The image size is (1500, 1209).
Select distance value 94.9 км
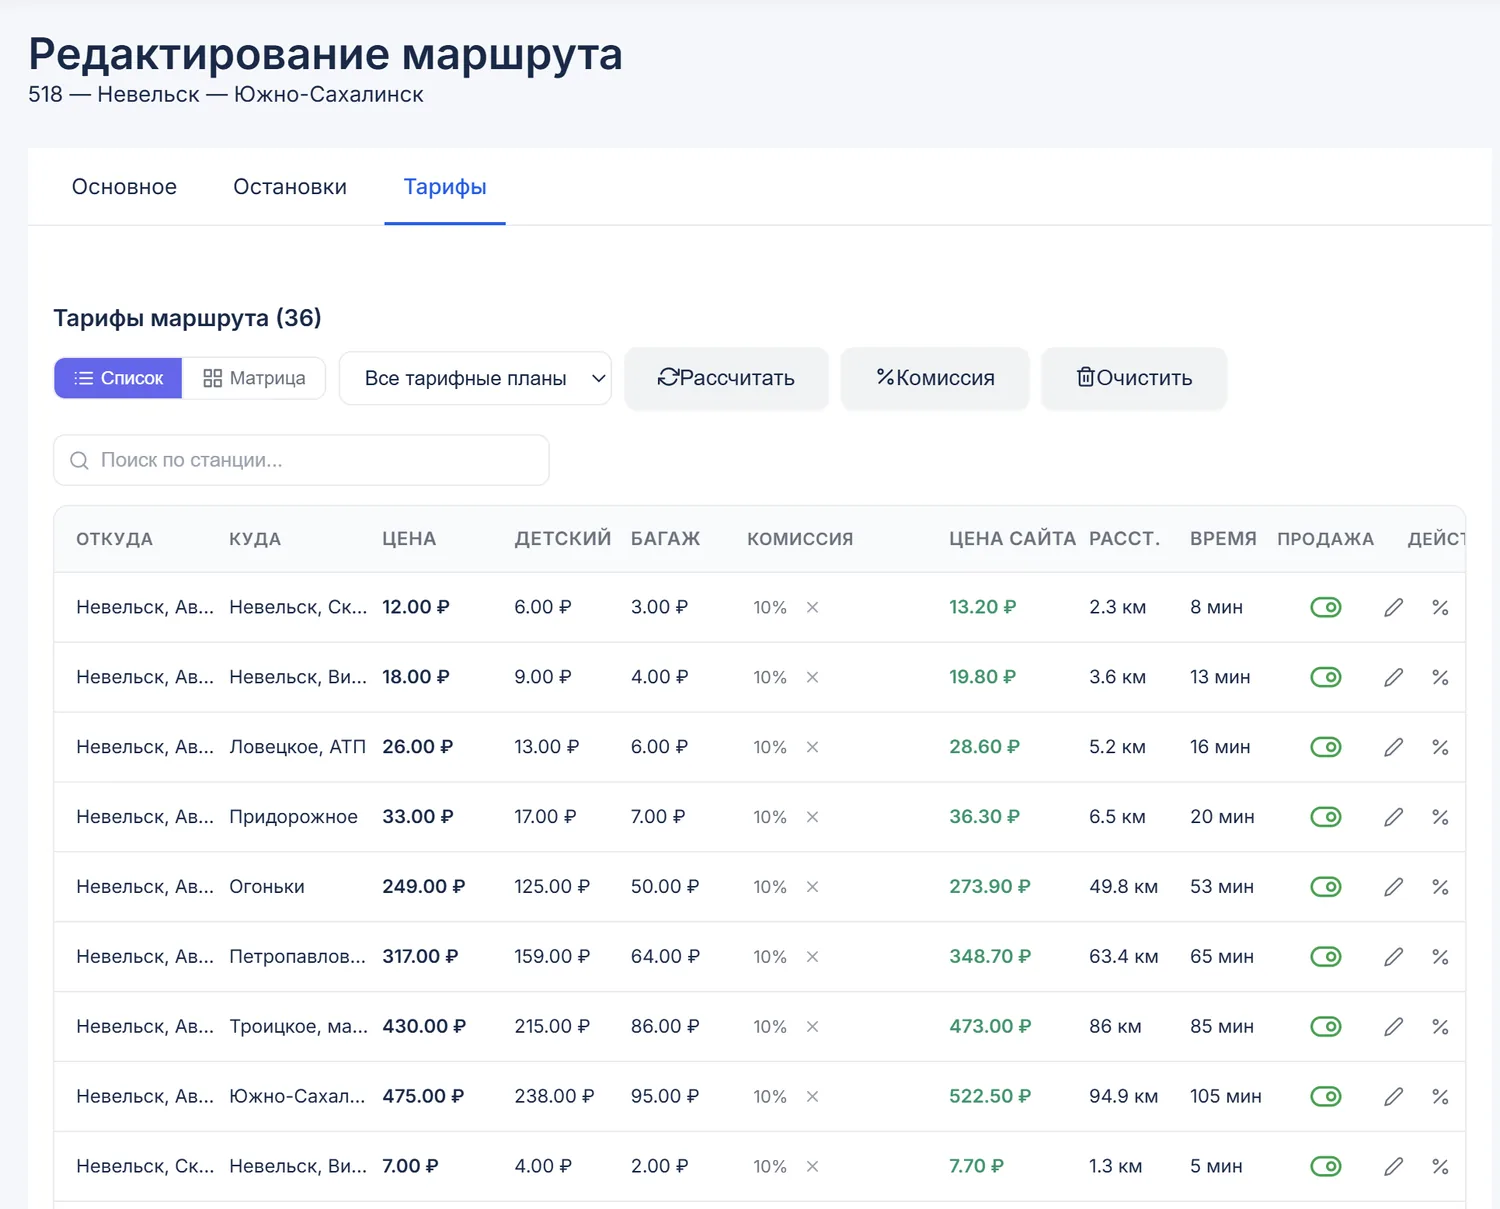[x=1124, y=1097]
